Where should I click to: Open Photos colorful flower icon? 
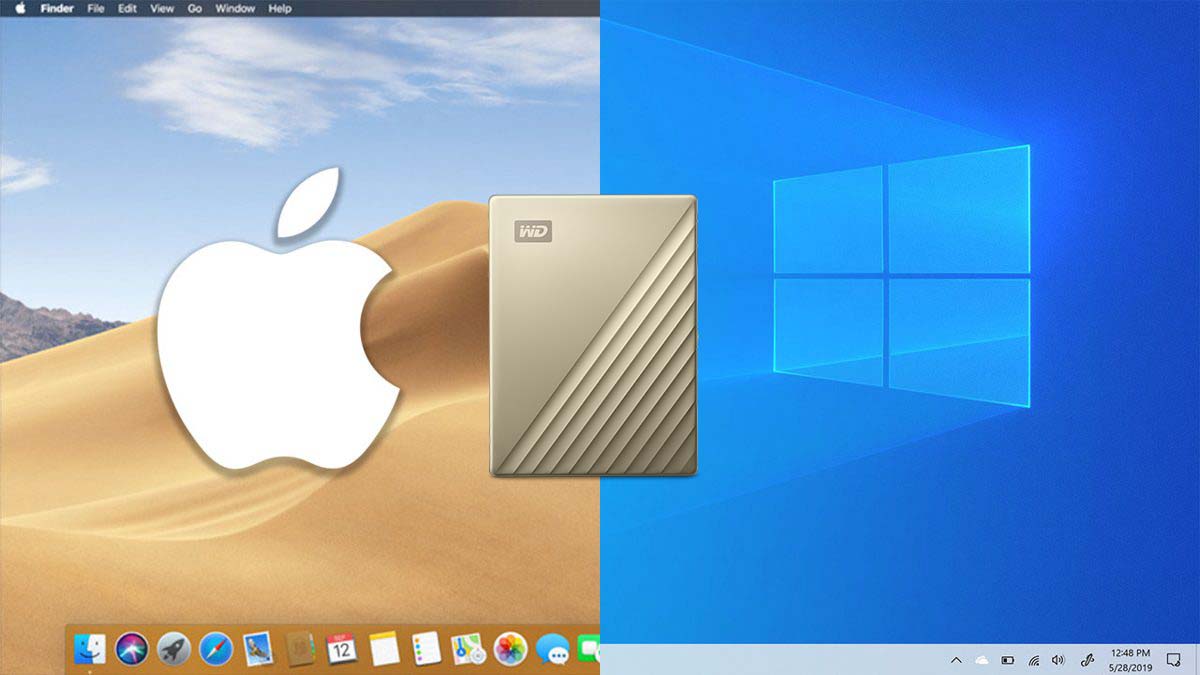(511, 648)
